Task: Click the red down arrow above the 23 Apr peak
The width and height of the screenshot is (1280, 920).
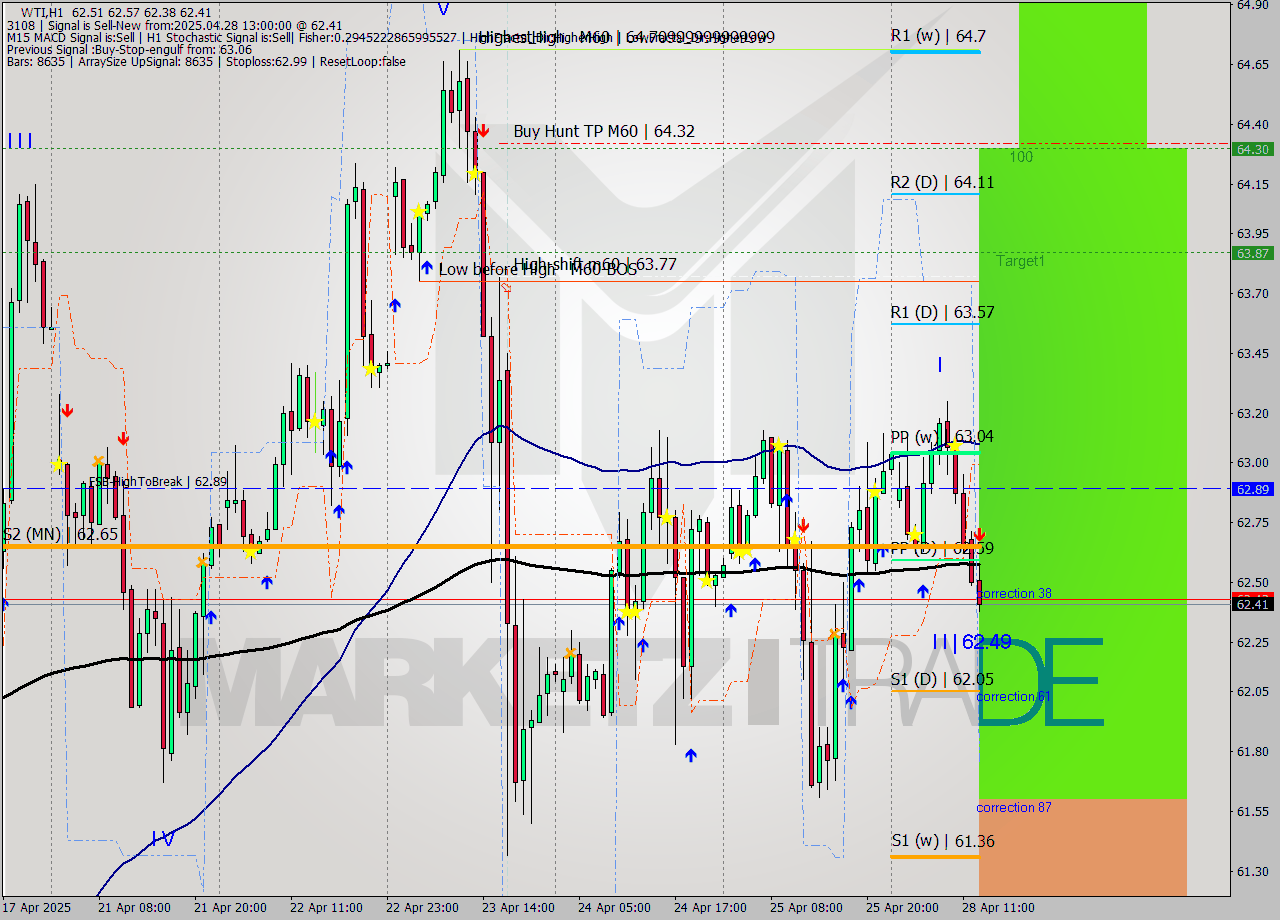Action: click(x=483, y=129)
